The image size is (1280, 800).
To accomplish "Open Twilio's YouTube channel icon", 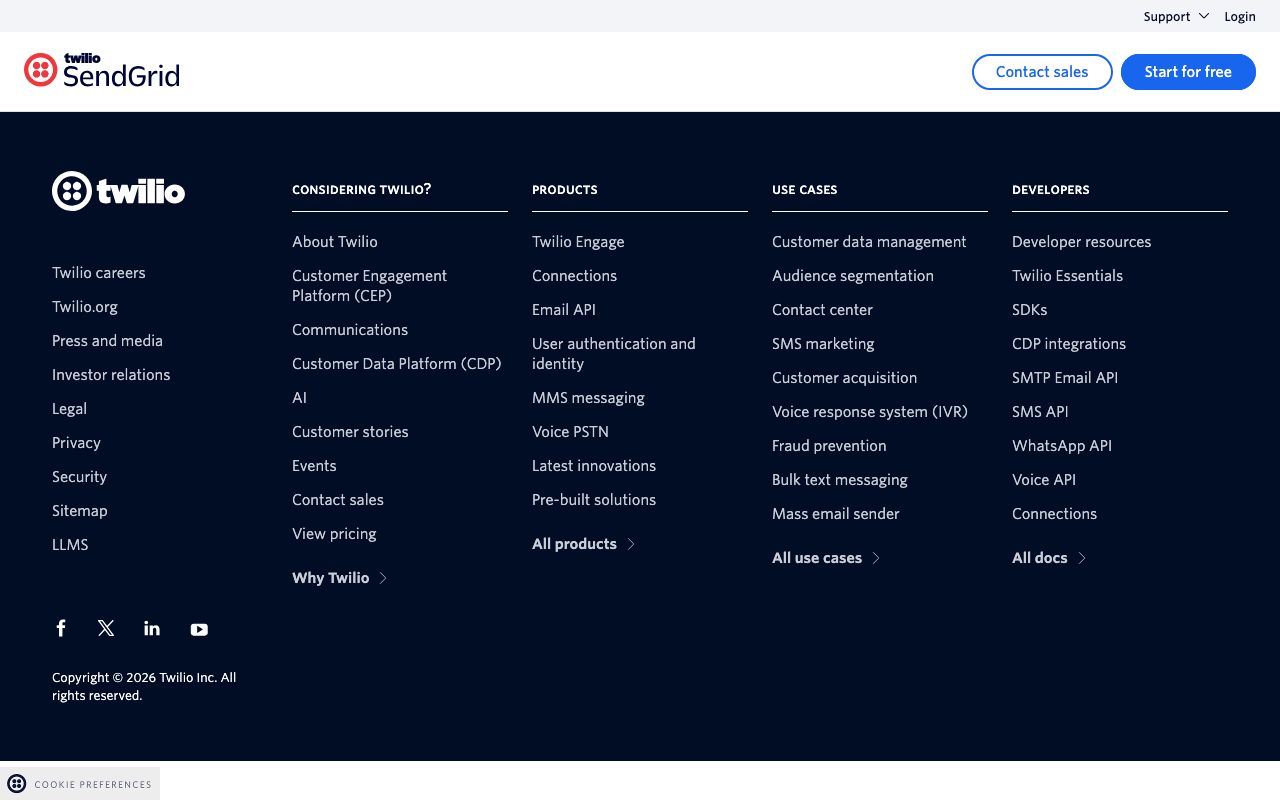I will pos(199,629).
